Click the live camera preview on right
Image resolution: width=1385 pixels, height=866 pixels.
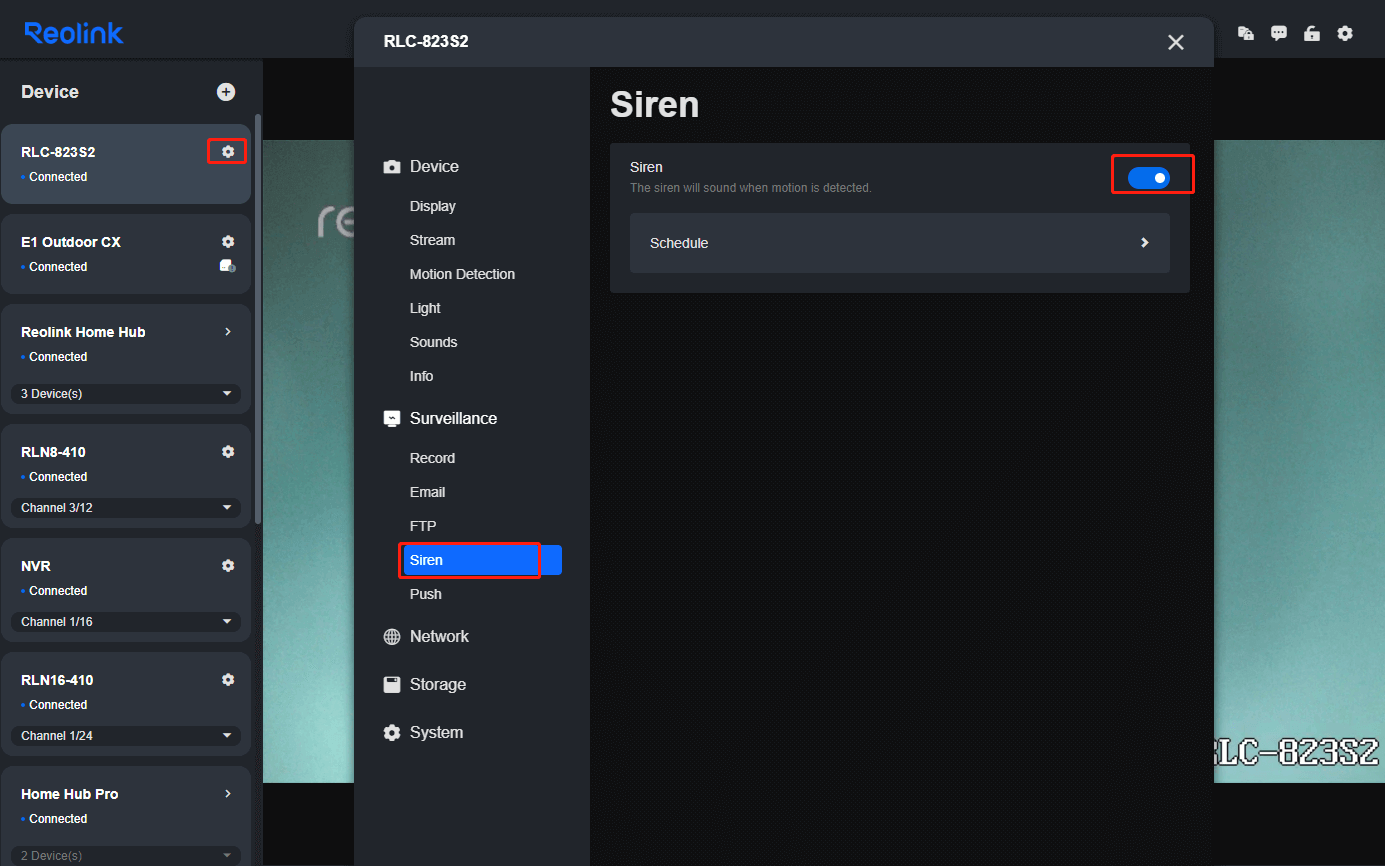(x=1299, y=460)
